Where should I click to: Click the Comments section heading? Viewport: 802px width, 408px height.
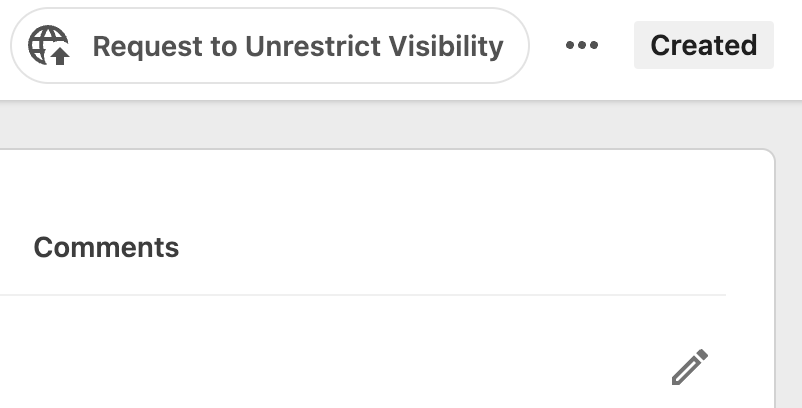click(x=106, y=248)
